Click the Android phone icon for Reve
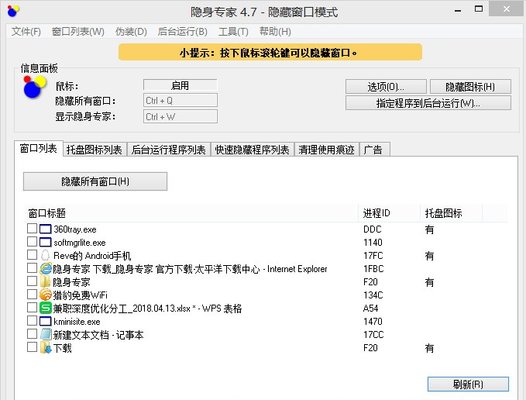Image resolution: width=526 pixels, height=400 pixels. point(45,255)
